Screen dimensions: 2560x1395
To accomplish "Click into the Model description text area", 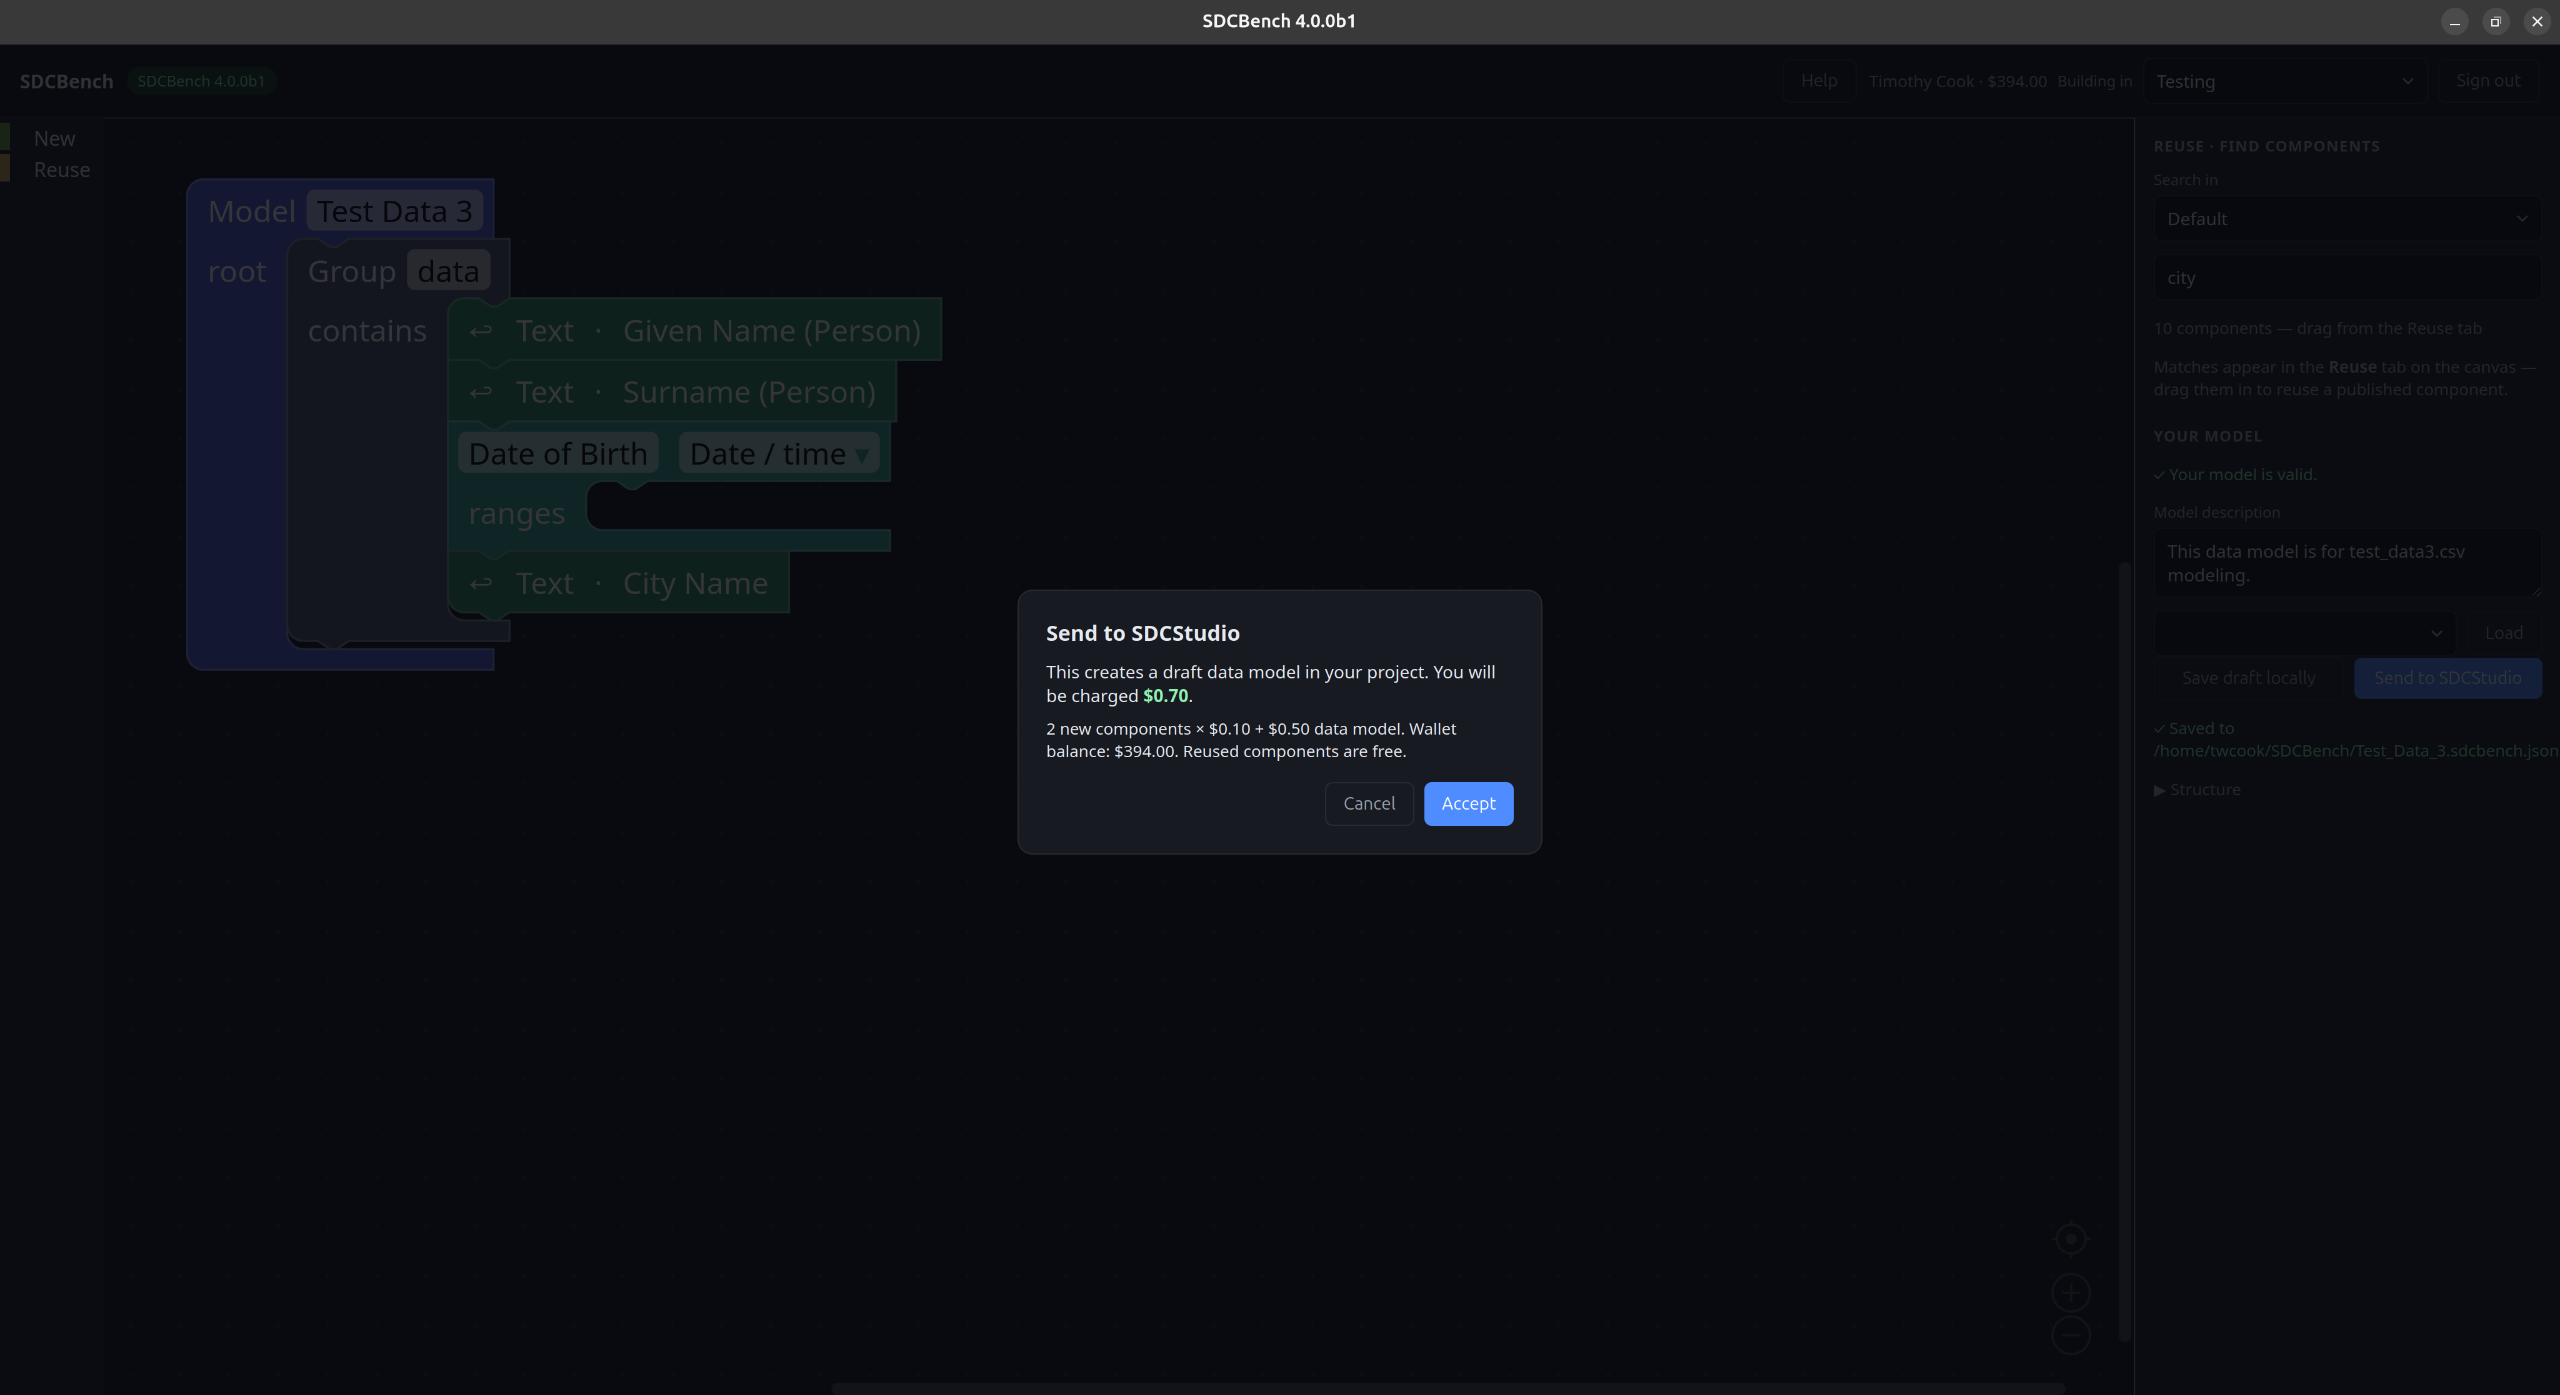I will click(2347, 564).
